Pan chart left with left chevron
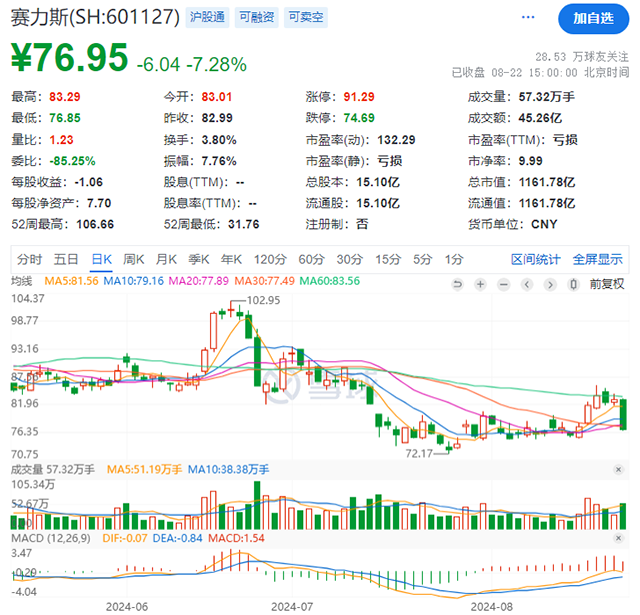Screen dimensions: 640x615 point(527,284)
